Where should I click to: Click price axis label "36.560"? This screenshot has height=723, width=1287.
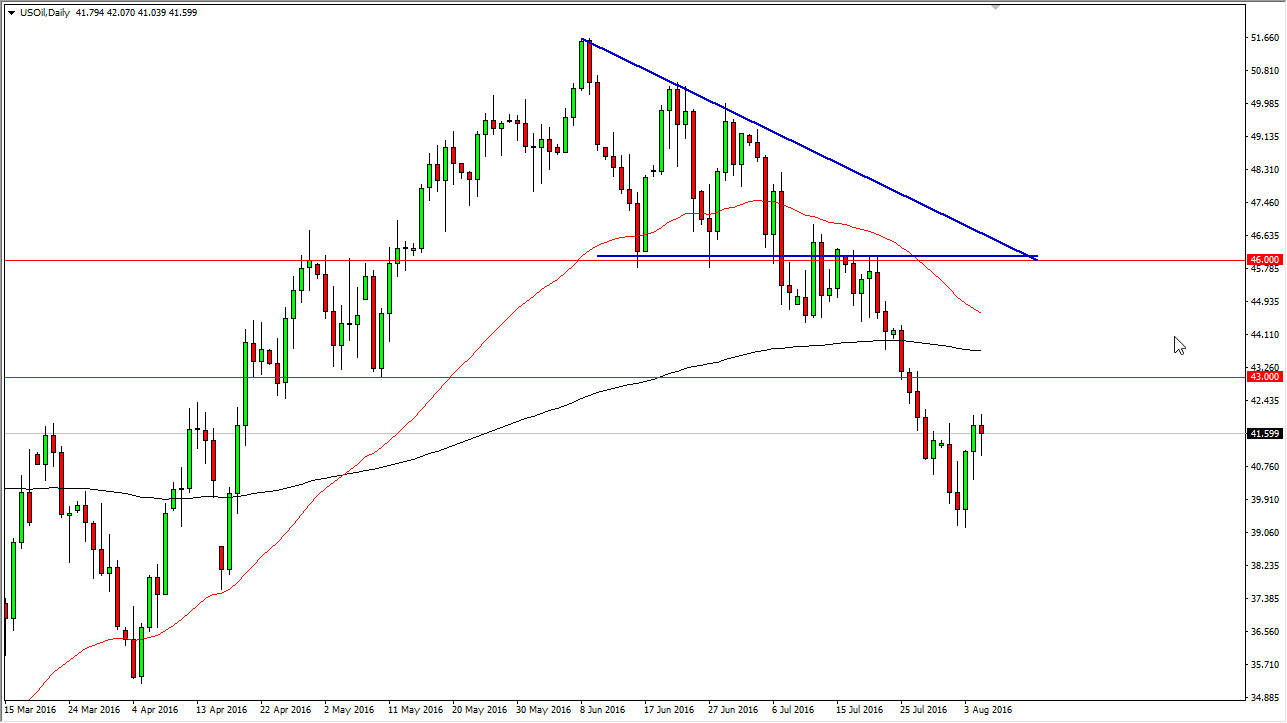(x=1265, y=631)
